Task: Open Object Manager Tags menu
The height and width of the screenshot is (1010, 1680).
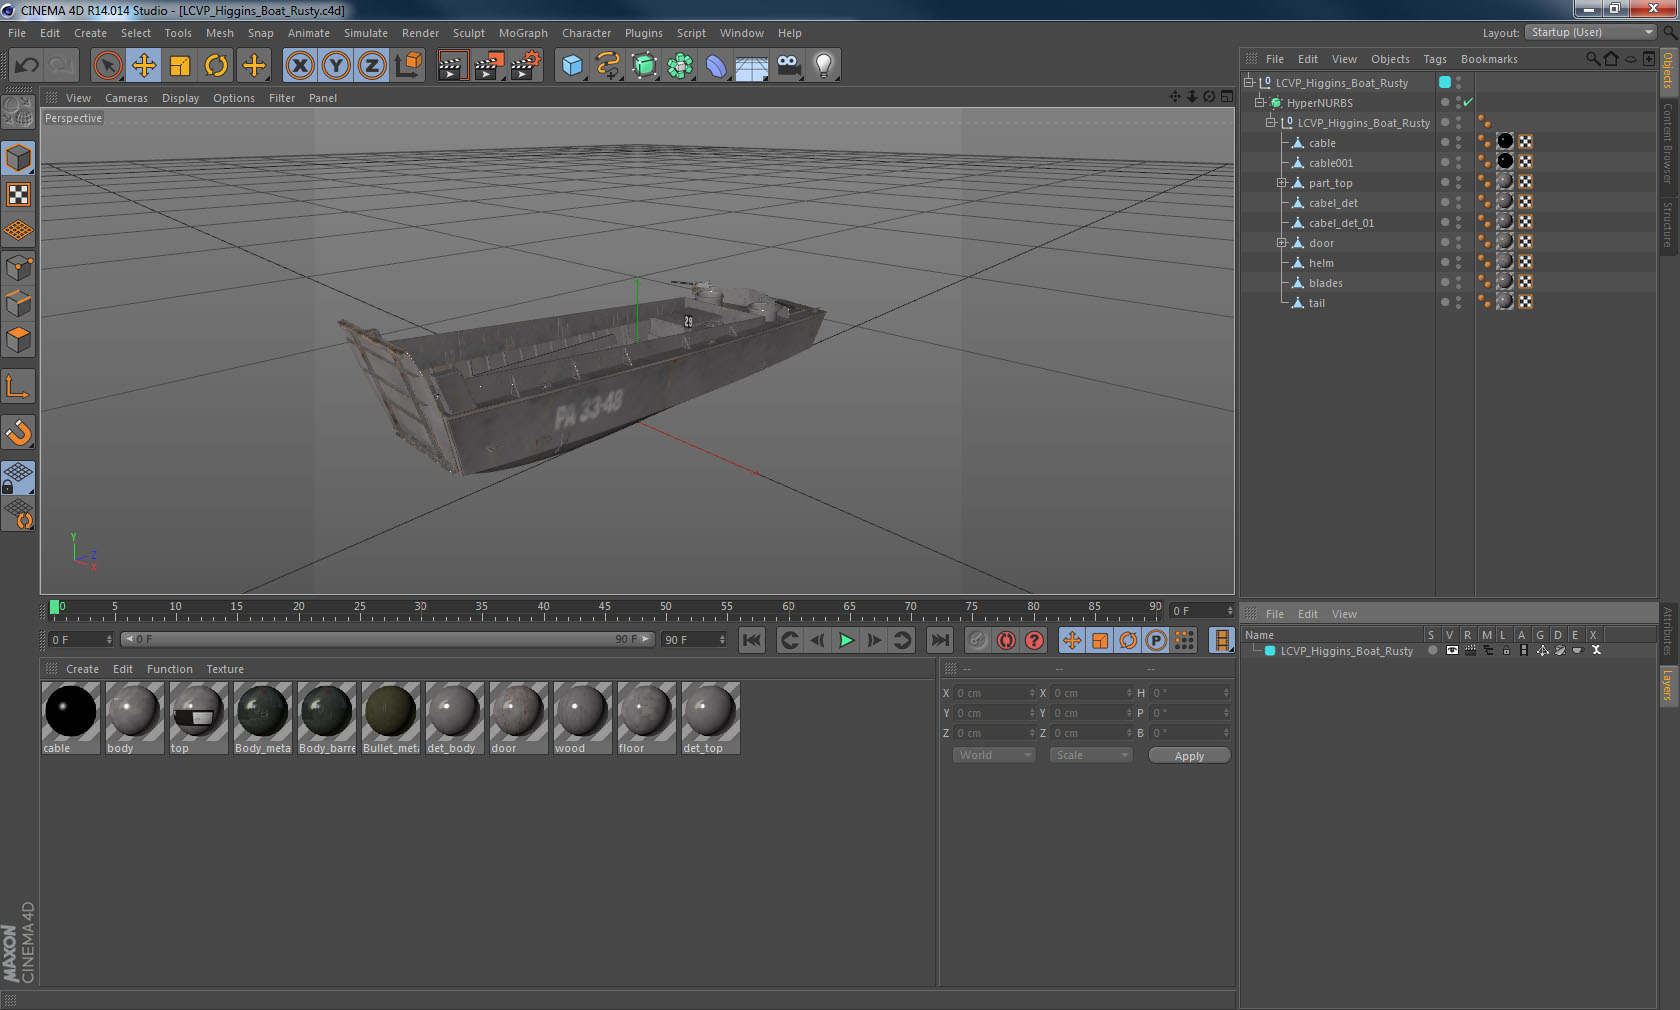Action: pyautogui.click(x=1435, y=59)
